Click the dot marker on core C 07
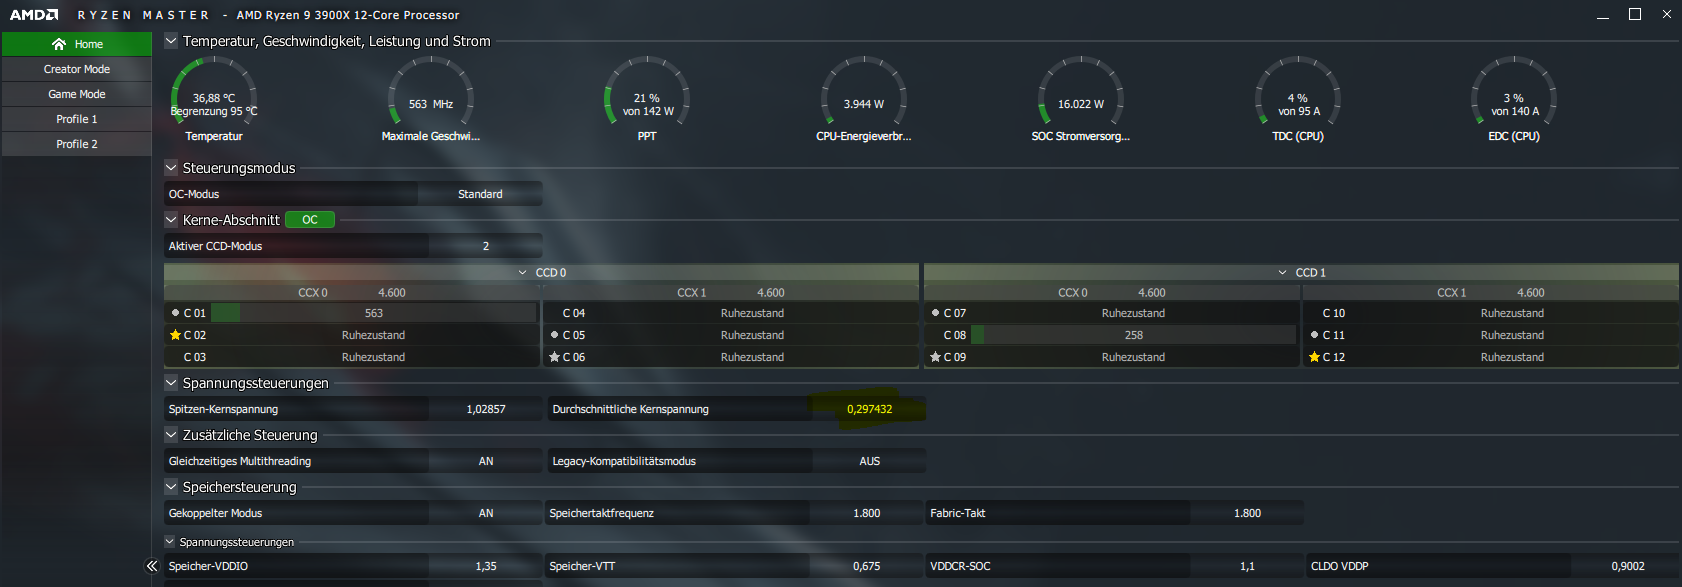1682x587 pixels. coord(936,313)
